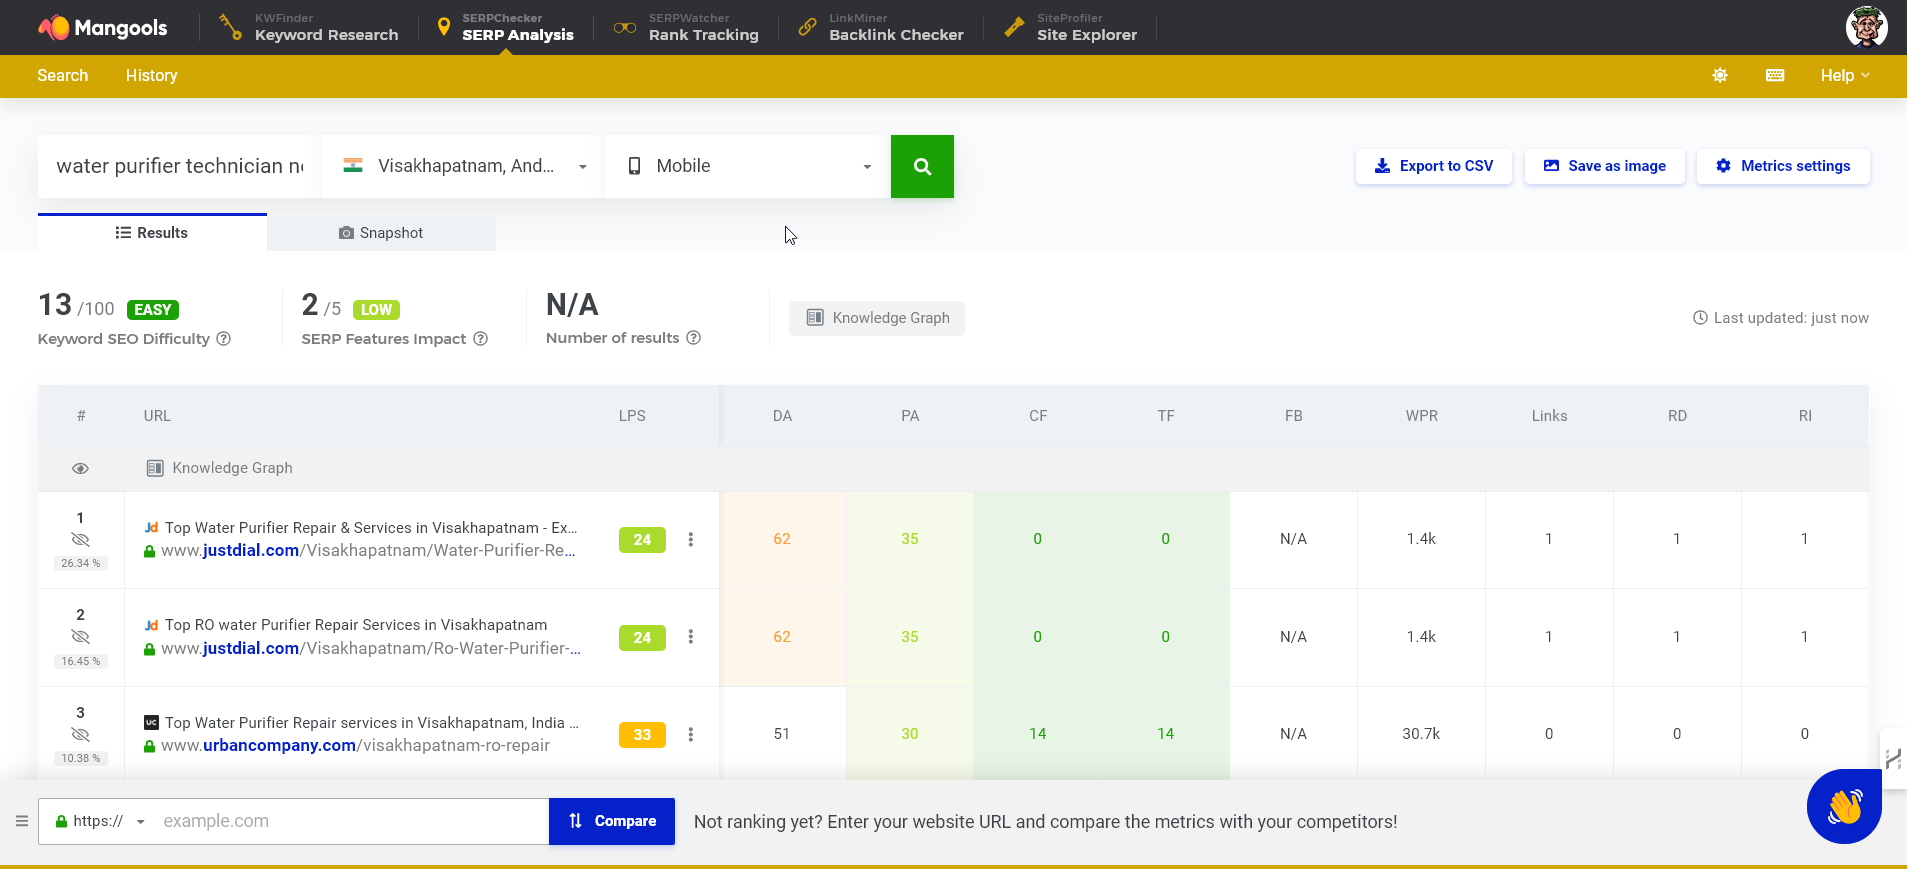Switch to Snapshot tab
Screen dimensions: 1920x869
pos(381,233)
